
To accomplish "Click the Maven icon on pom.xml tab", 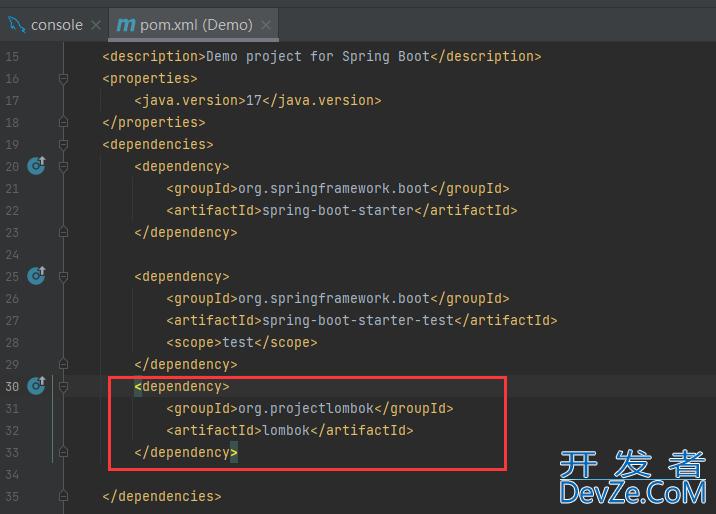I will coord(126,25).
